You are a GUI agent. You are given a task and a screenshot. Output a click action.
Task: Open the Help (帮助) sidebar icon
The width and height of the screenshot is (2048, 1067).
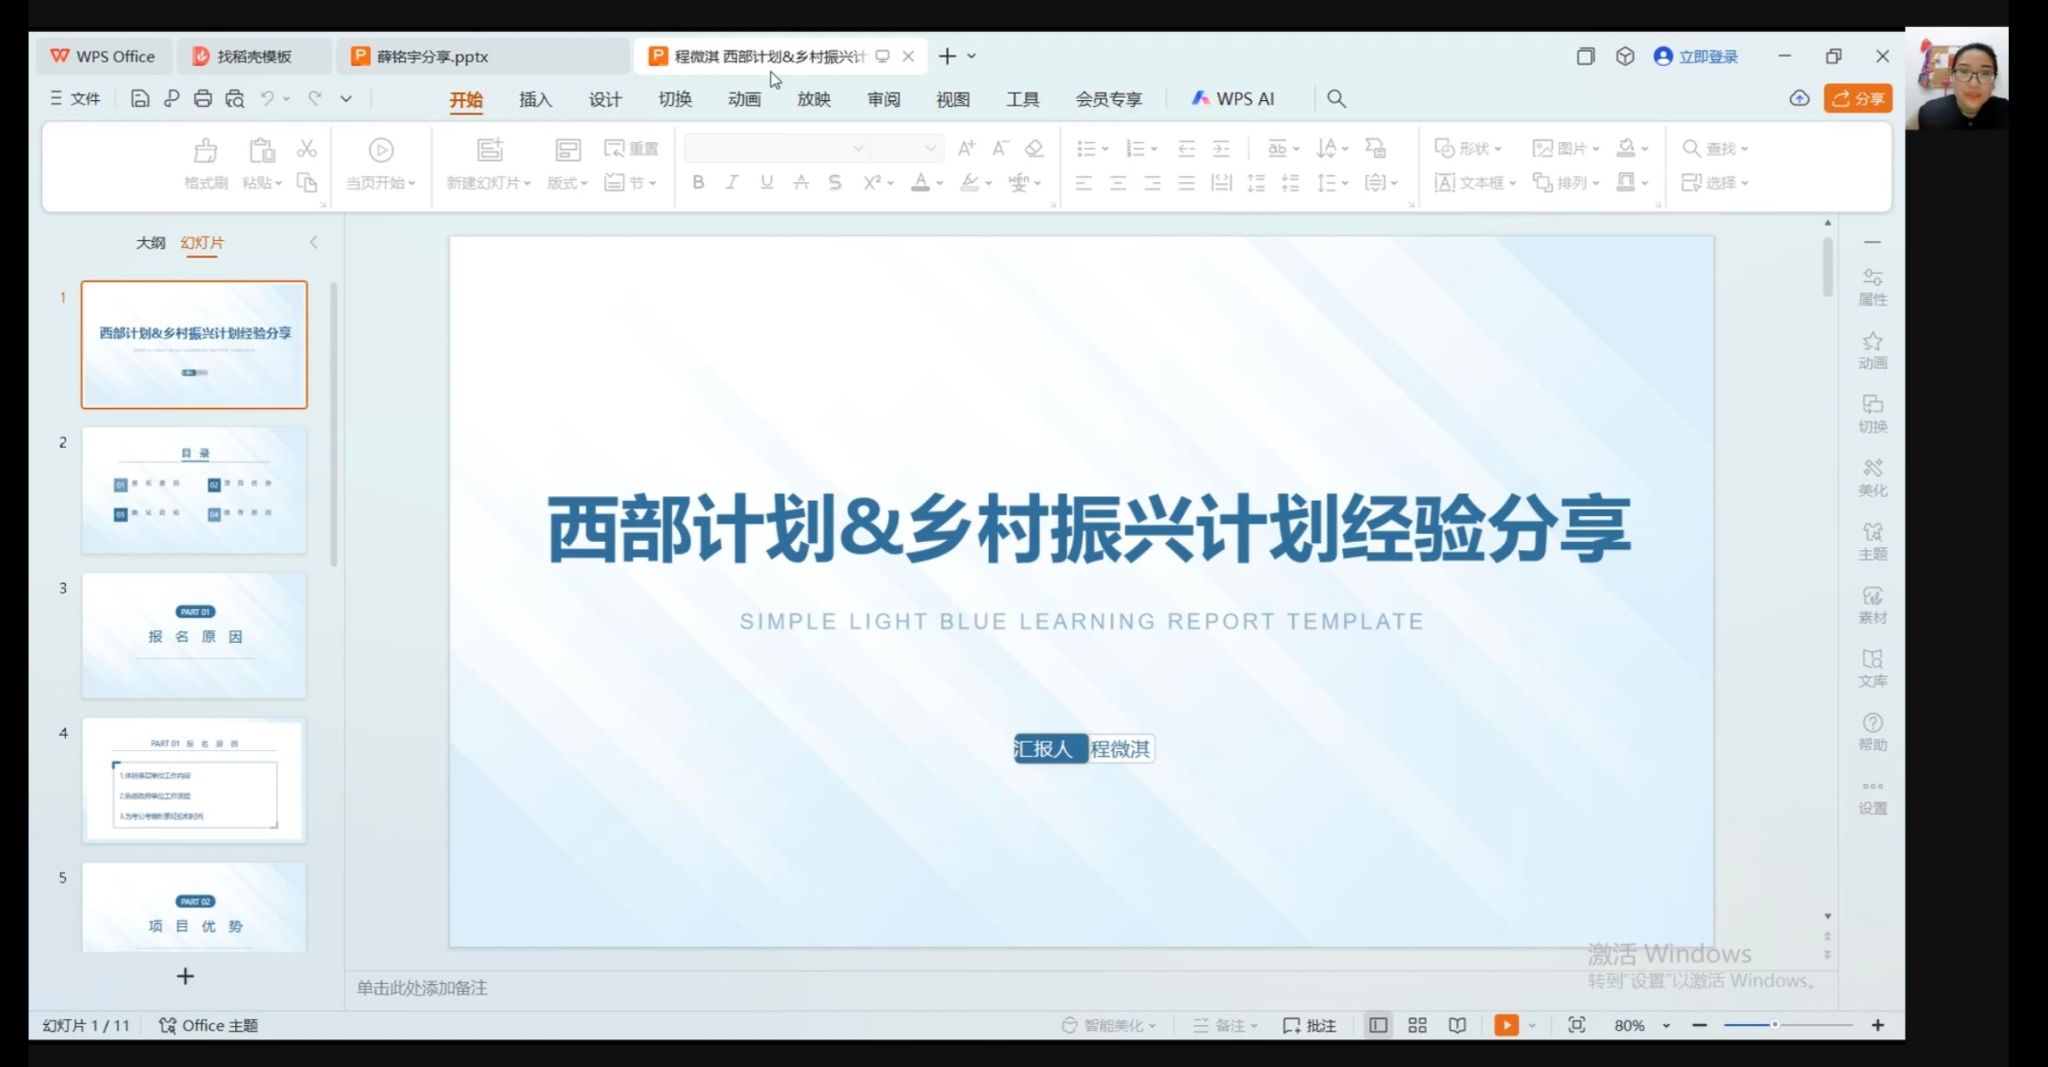(x=1872, y=732)
